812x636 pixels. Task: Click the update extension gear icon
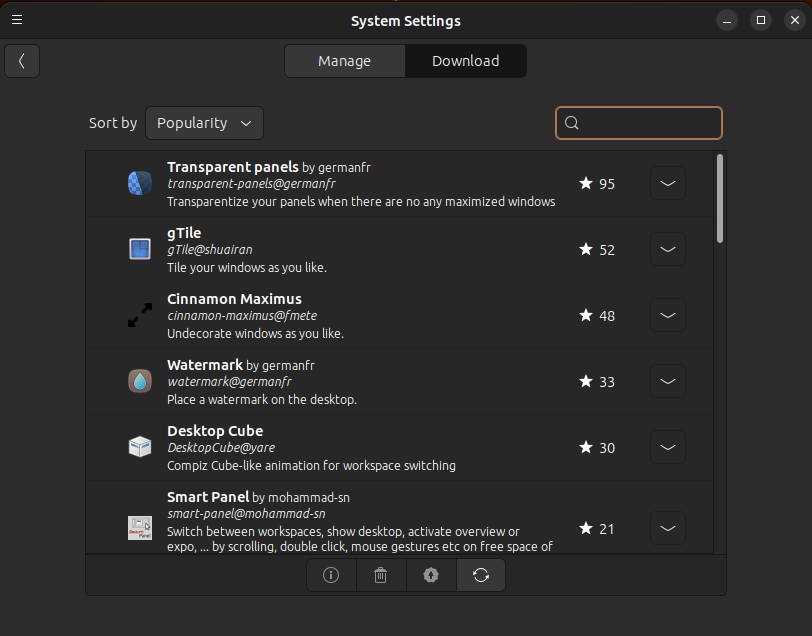pos(431,575)
